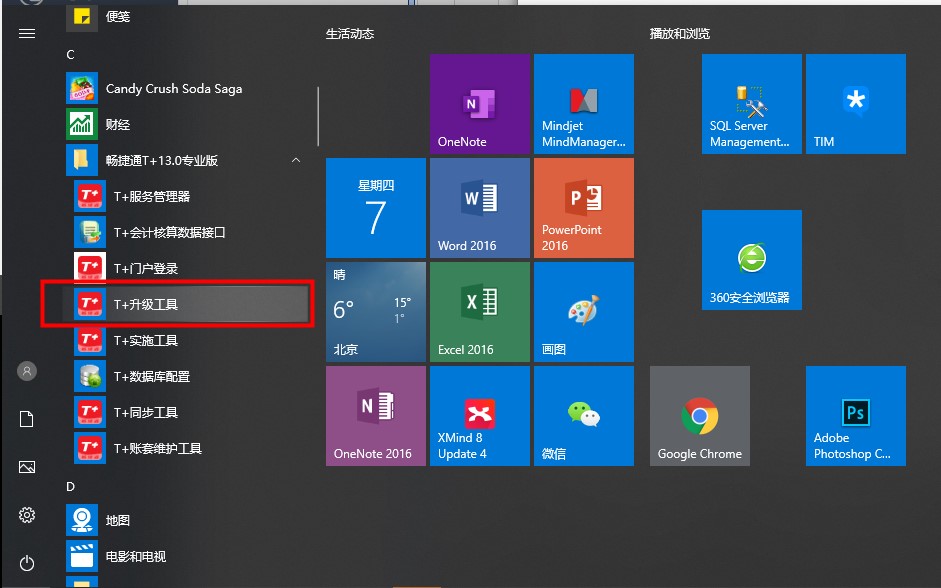
Task: Launch the XMind 8 Update 4 tile
Action: 480,416
